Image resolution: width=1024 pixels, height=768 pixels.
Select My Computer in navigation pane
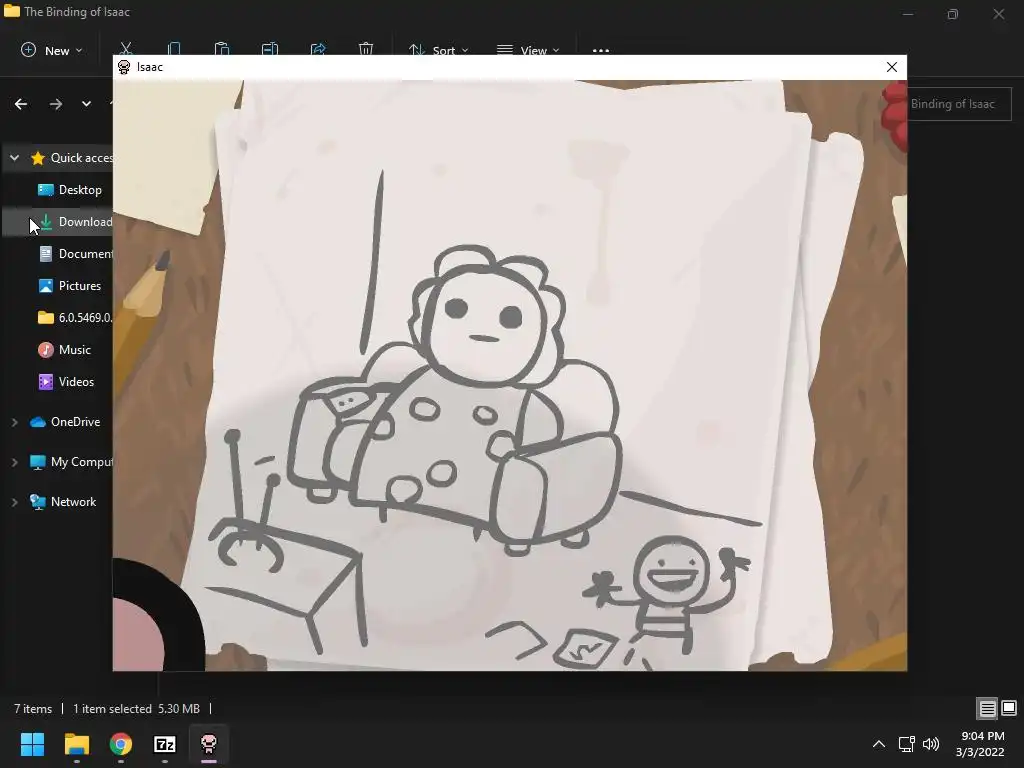(x=71, y=462)
